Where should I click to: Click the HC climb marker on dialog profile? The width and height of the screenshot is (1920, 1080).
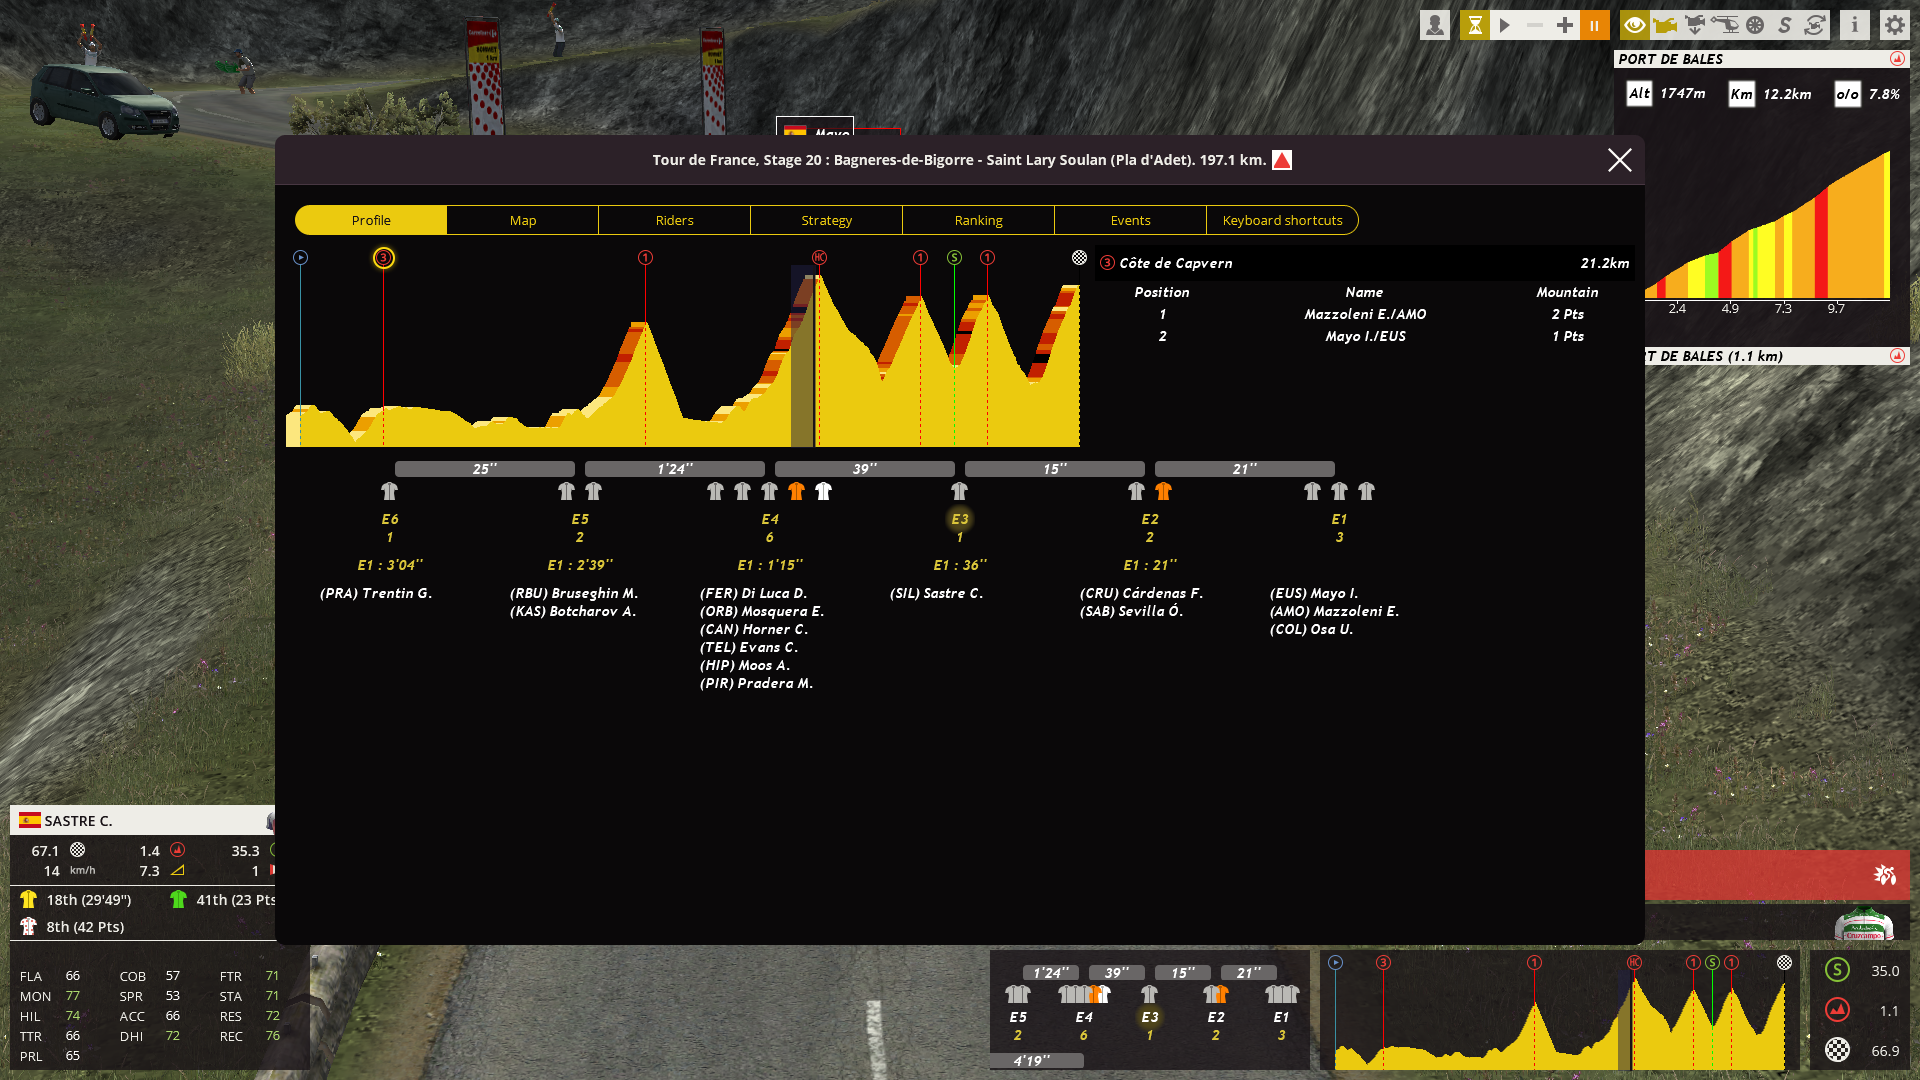coord(819,258)
